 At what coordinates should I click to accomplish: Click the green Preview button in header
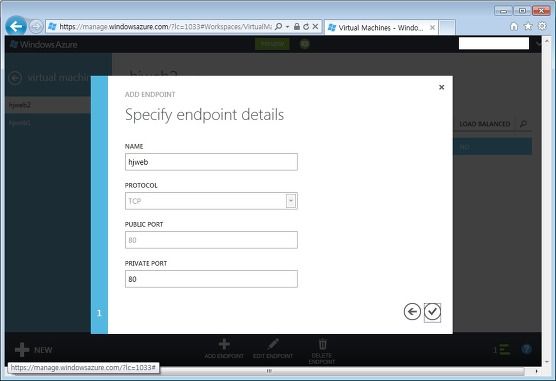[272, 44]
